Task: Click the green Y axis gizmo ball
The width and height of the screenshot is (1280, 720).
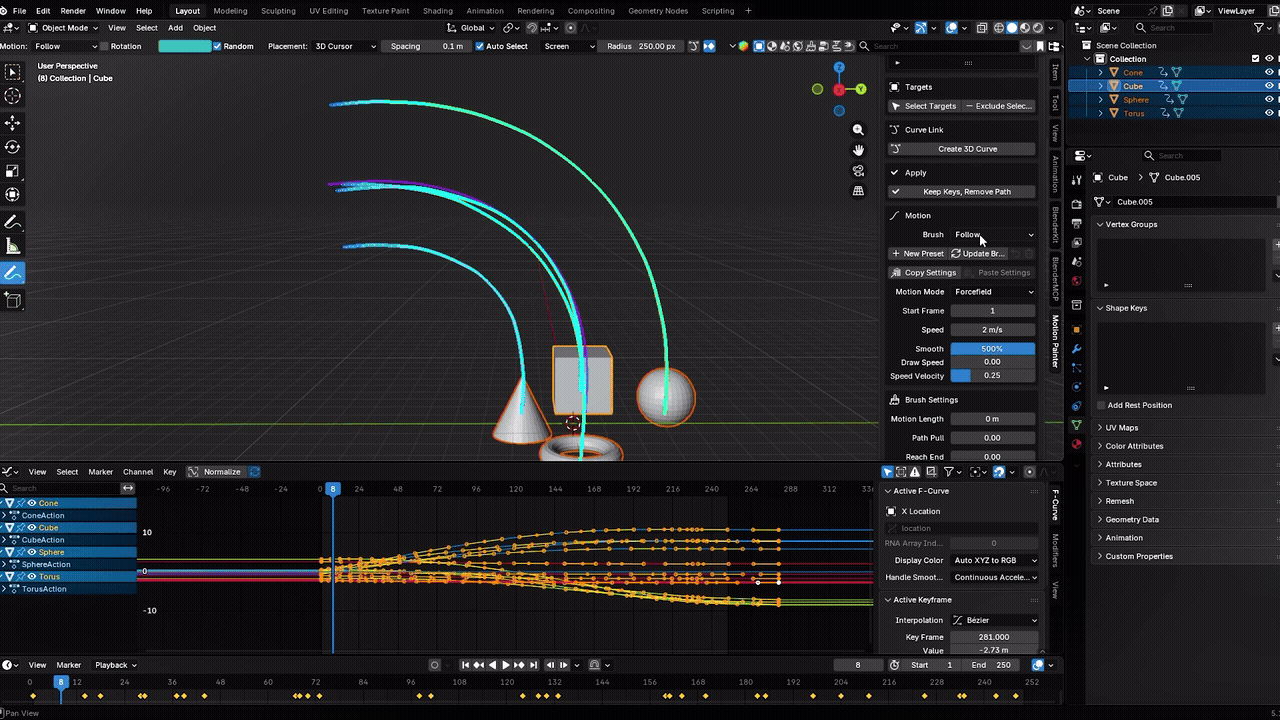Action: click(861, 89)
